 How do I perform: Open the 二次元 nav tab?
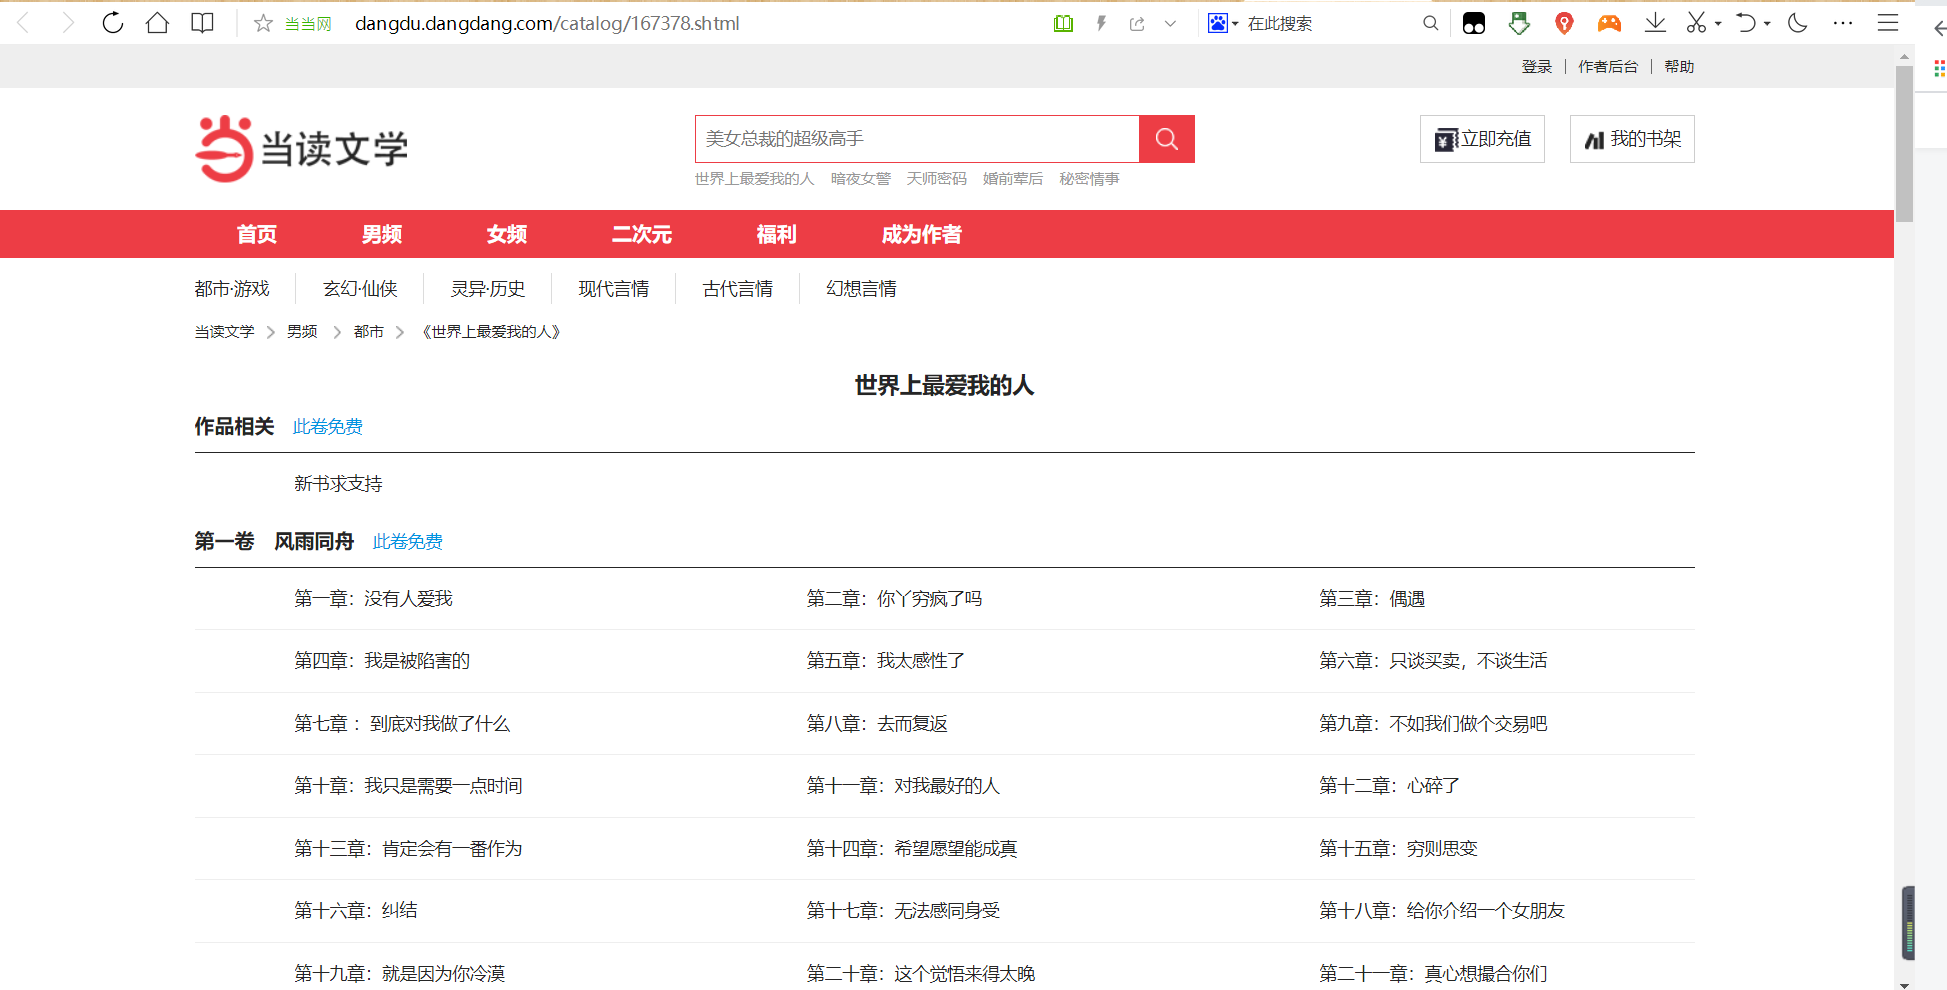pos(642,234)
